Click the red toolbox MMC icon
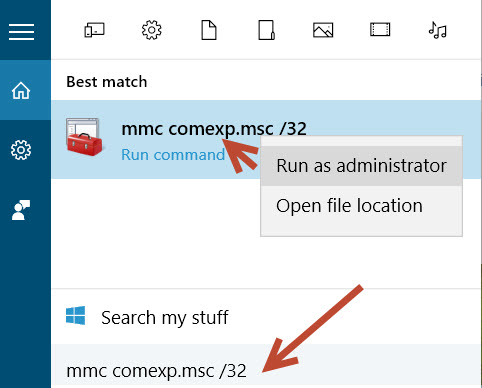The image size is (482, 388). [x=84, y=137]
